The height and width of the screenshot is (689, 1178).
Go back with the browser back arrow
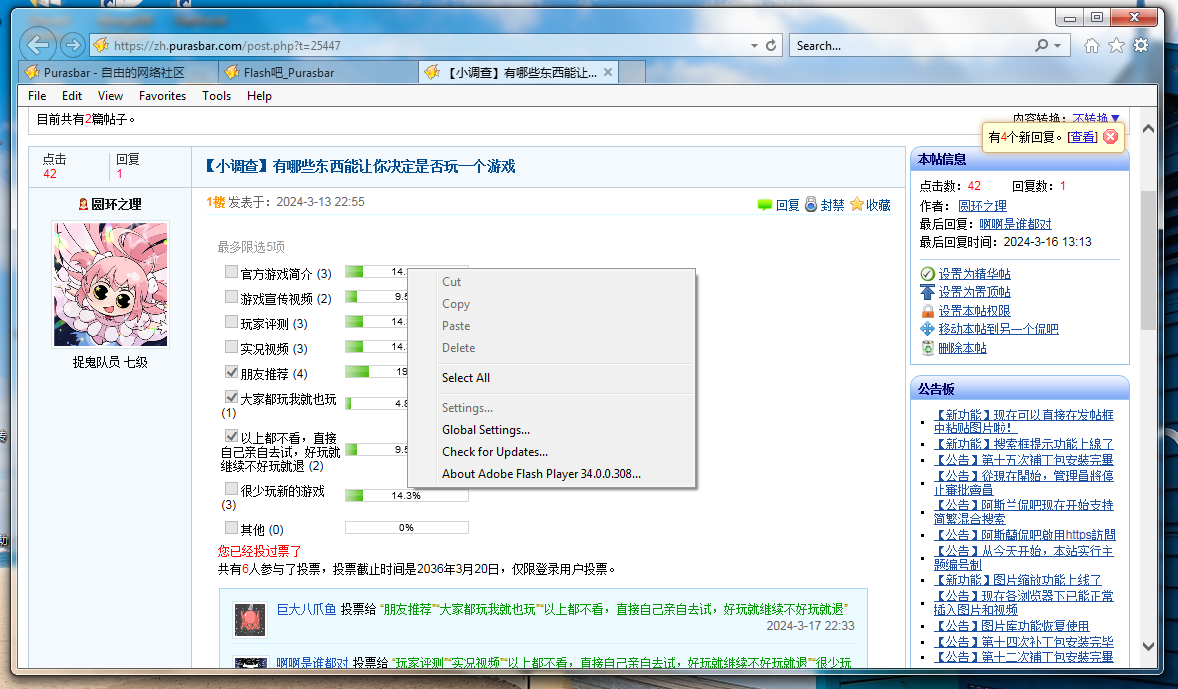tap(38, 45)
